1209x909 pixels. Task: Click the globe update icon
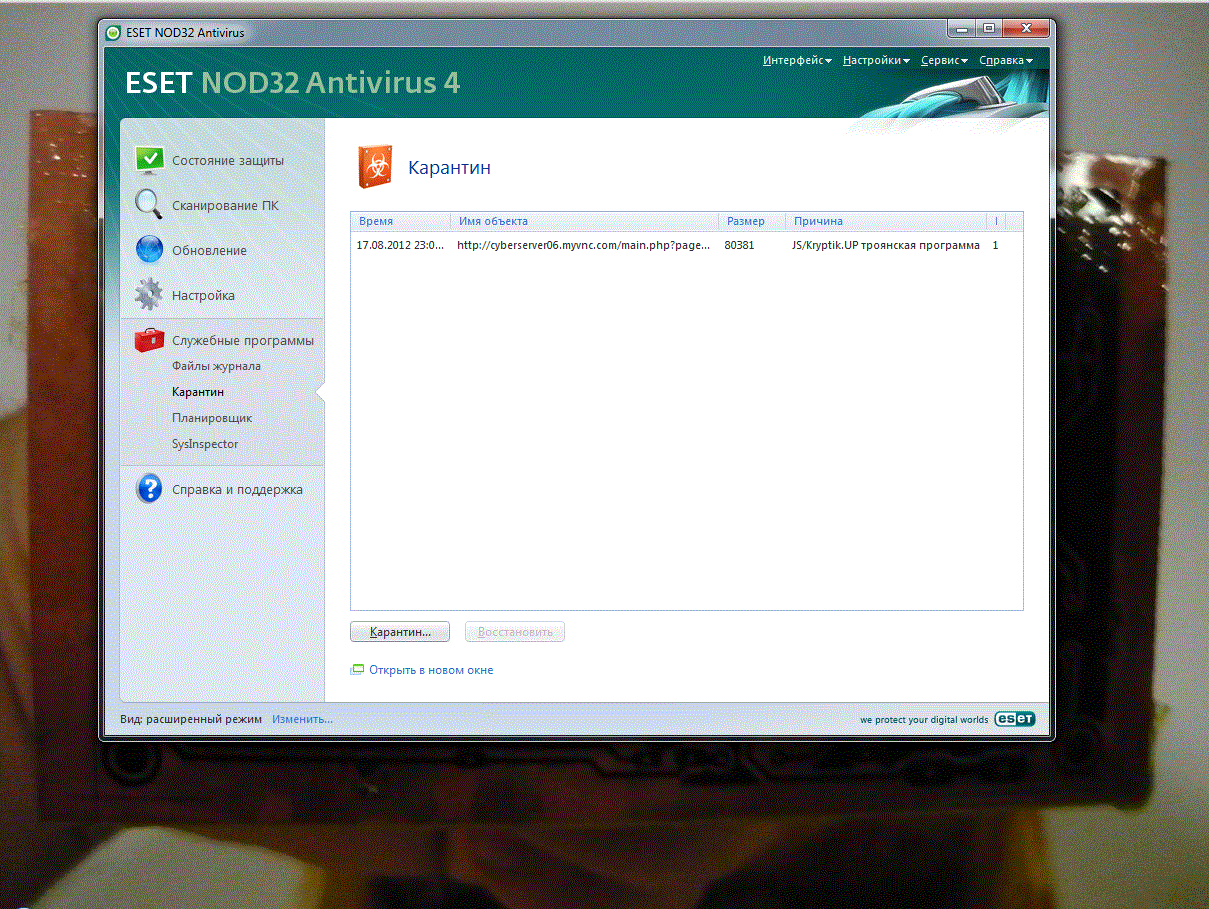click(149, 250)
